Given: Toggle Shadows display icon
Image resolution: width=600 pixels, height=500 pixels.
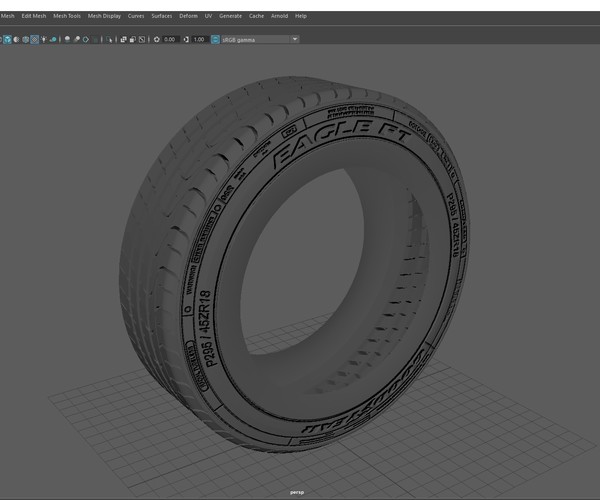Looking at the screenshot, I should point(53,39).
